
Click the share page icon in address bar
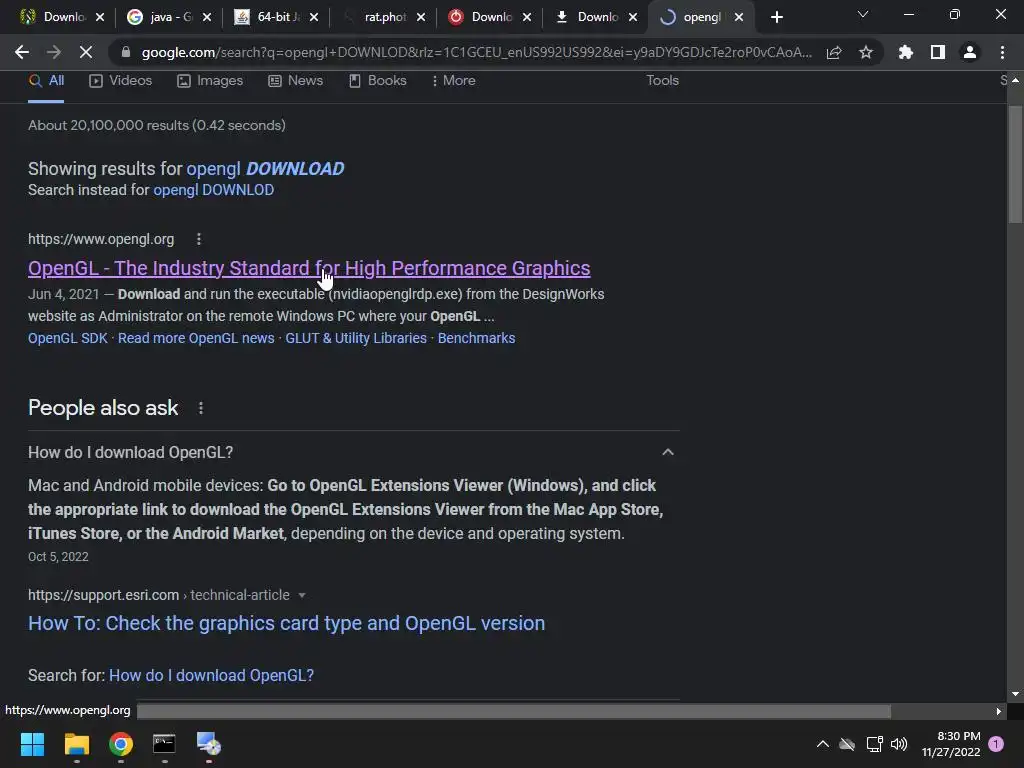[834, 52]
